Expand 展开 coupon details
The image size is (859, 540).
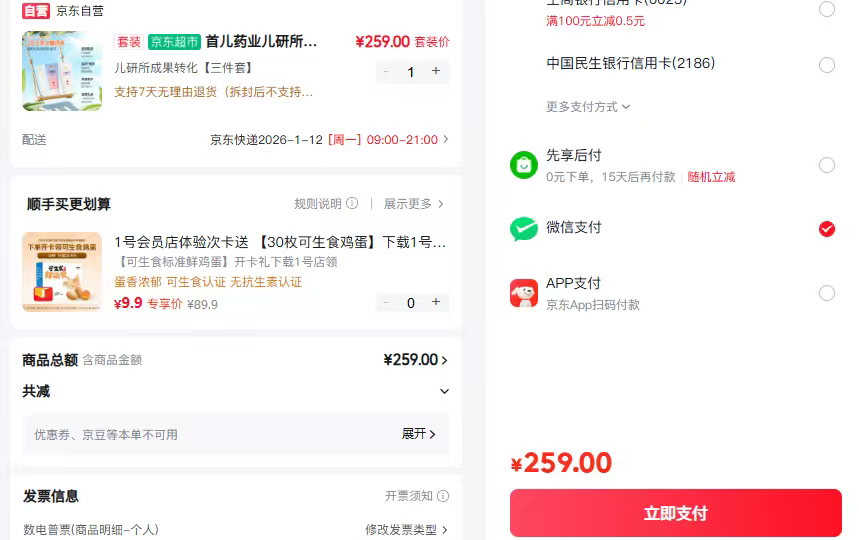pyautogui.click(x=419, y=434)
